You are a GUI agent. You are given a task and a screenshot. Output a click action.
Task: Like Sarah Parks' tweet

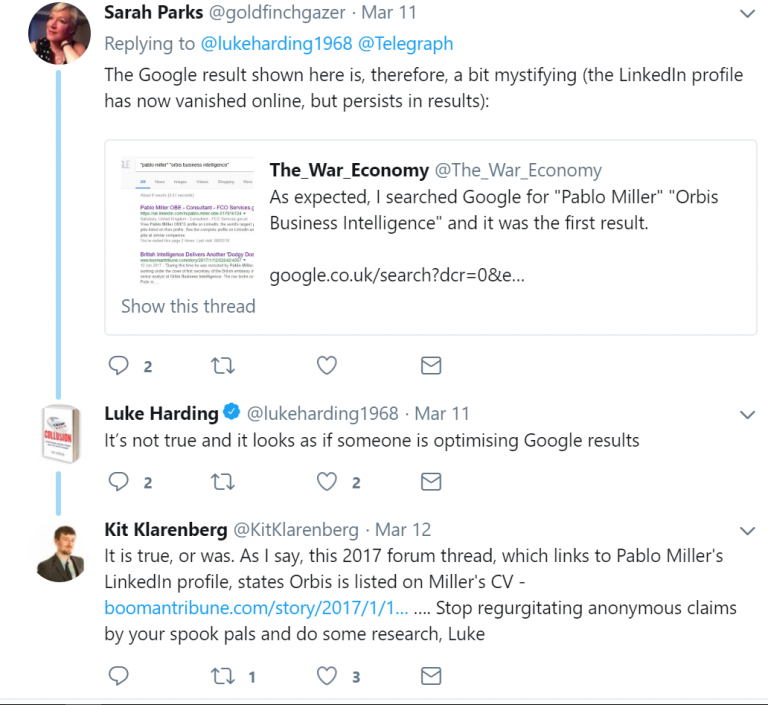tap(327, 366)
